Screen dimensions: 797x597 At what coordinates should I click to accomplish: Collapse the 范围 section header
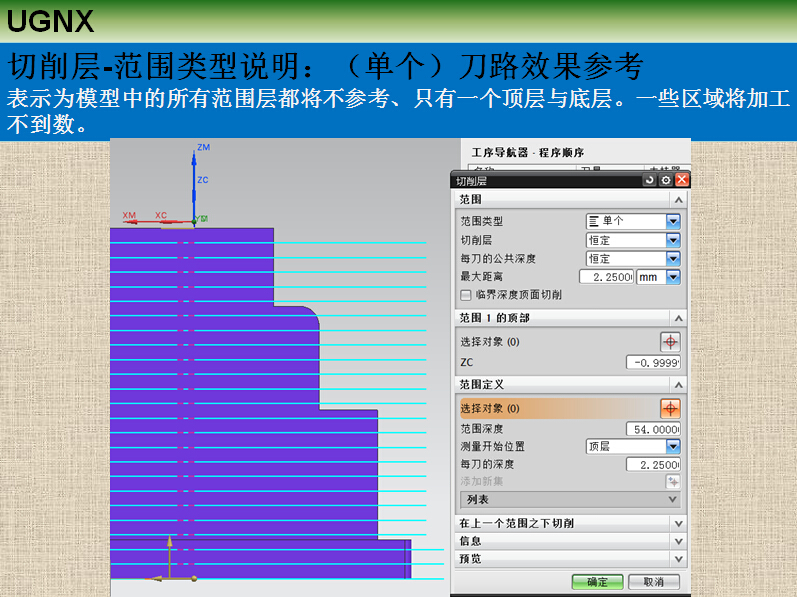pos(570,200)
